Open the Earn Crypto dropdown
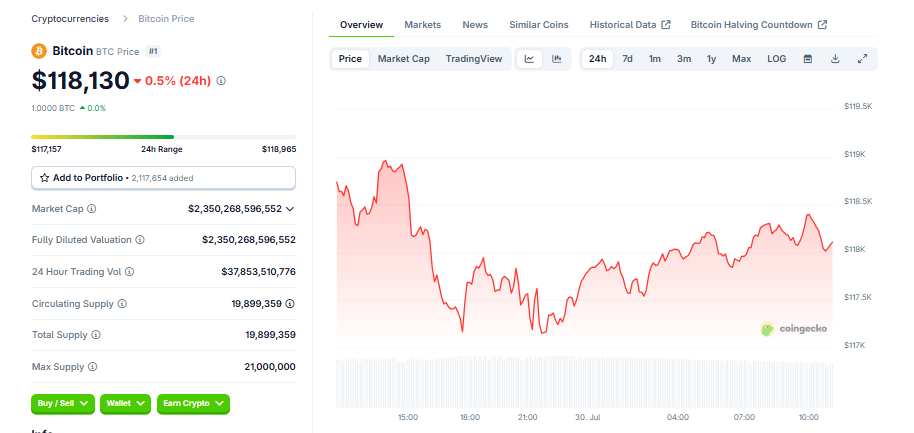This screenshot has height=433, width=914. [194, 403]
